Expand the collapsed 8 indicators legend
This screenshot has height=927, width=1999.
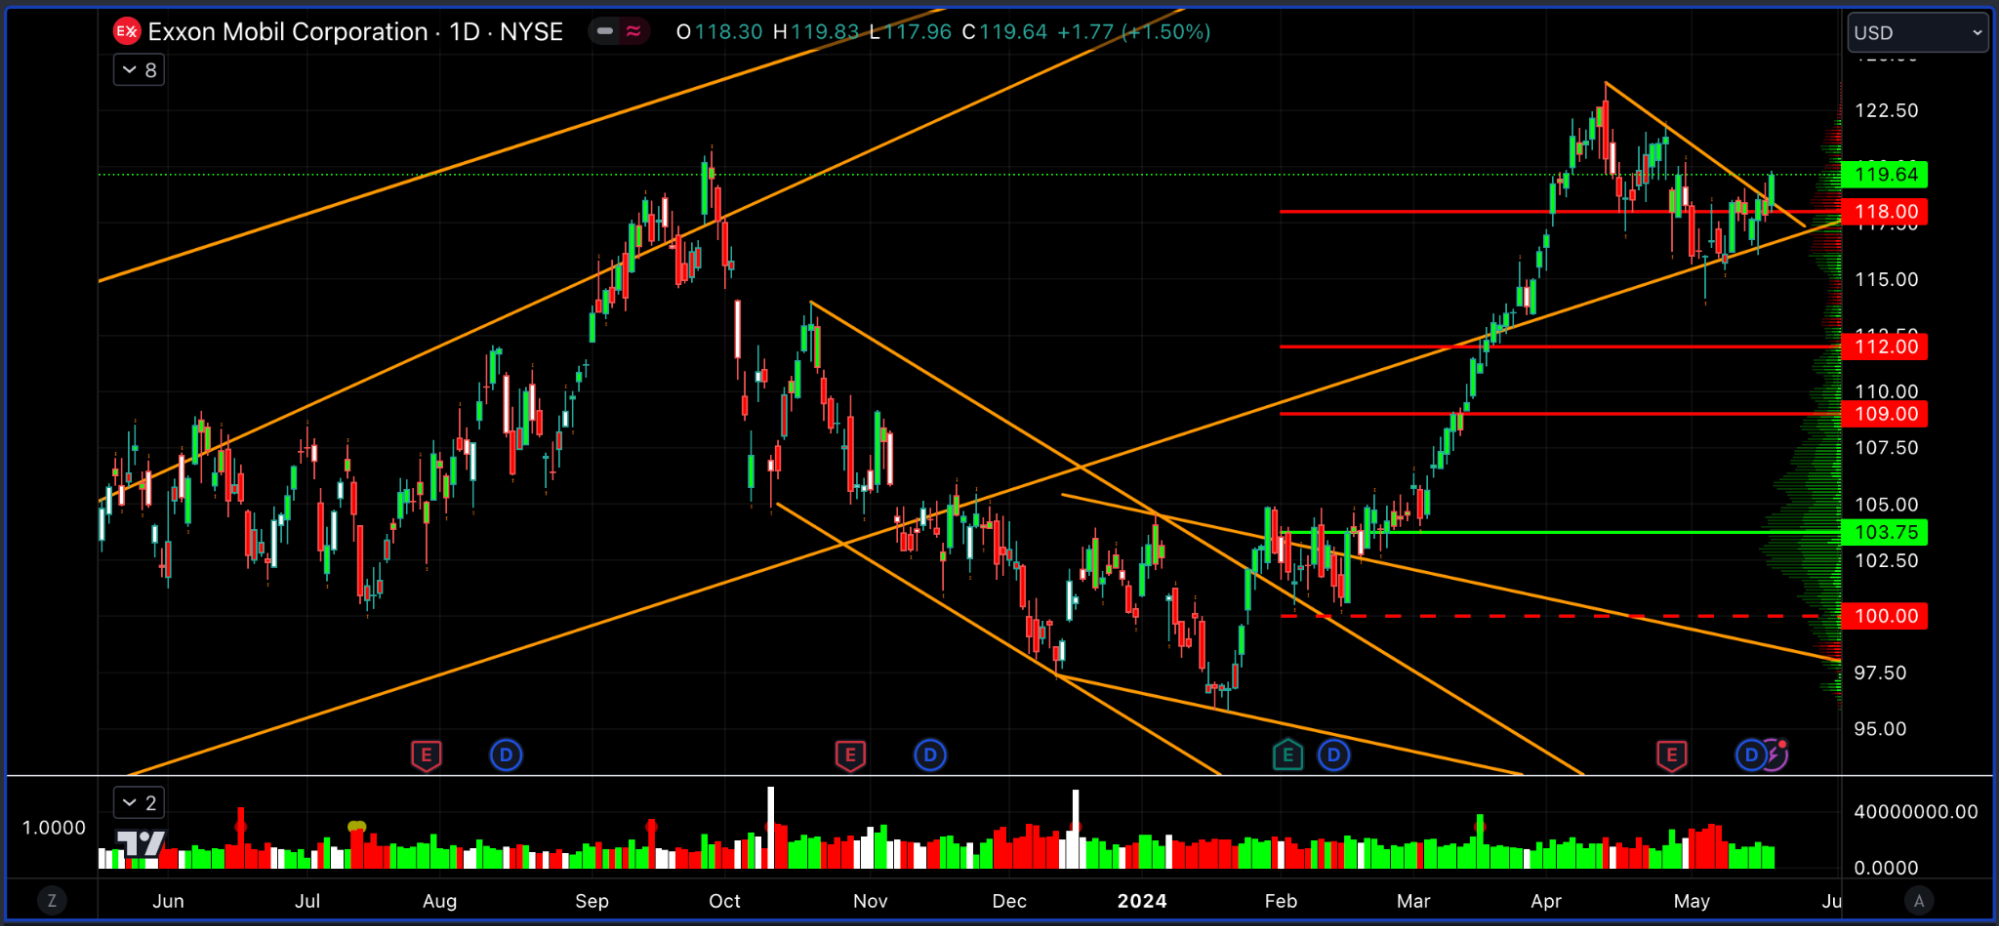[x=139, y=70]
